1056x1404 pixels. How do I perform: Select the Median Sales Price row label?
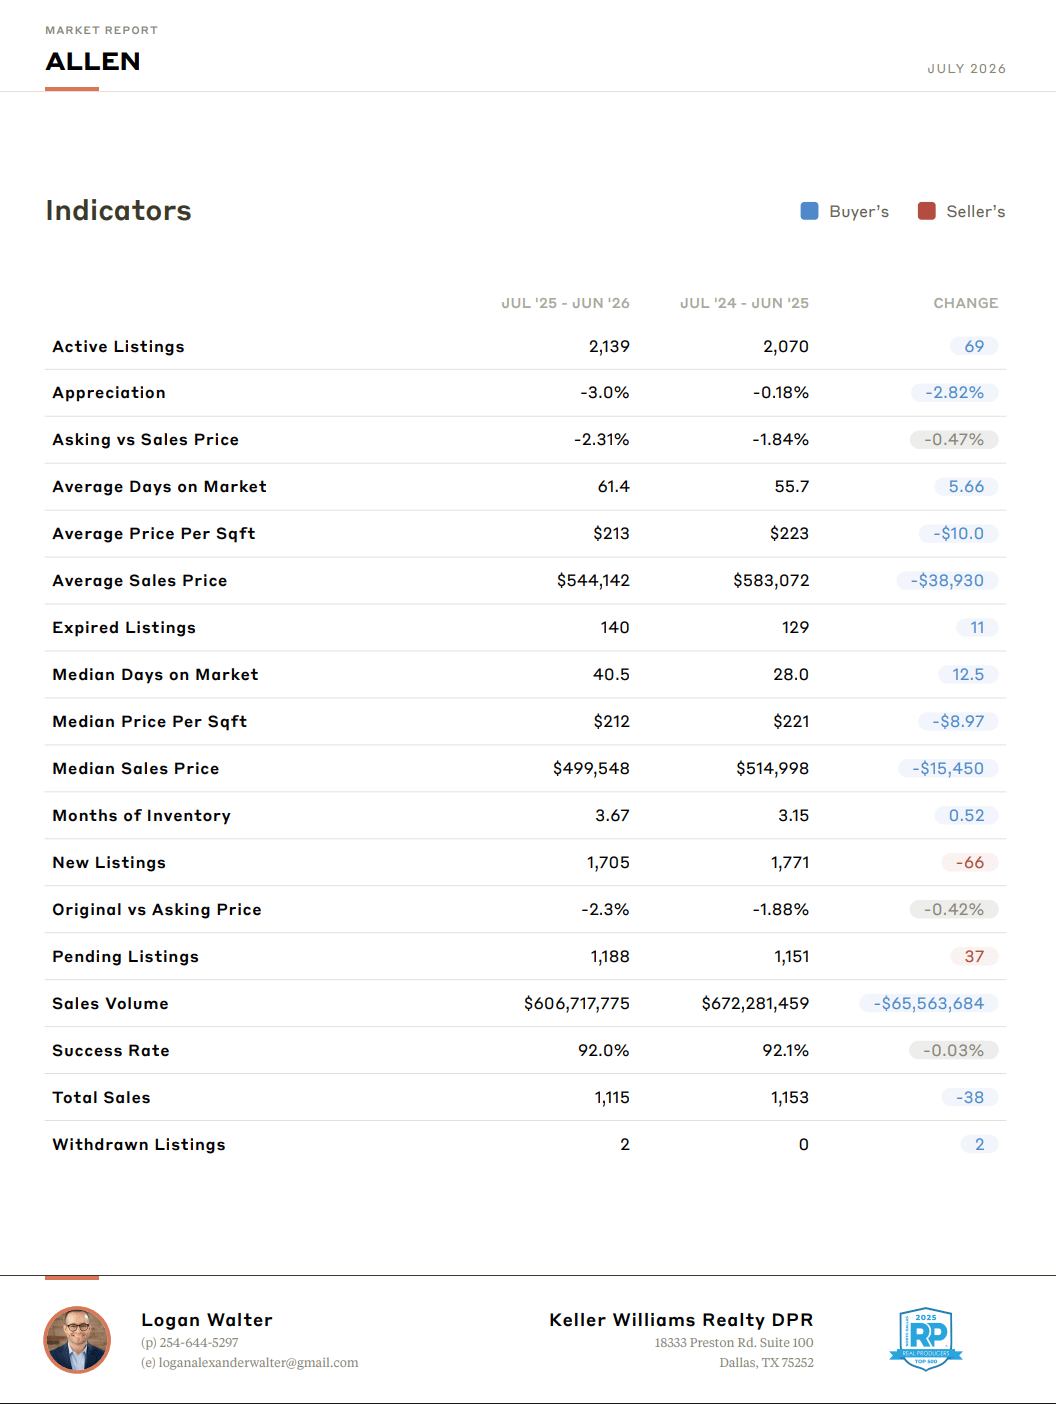tap(136, 769)
